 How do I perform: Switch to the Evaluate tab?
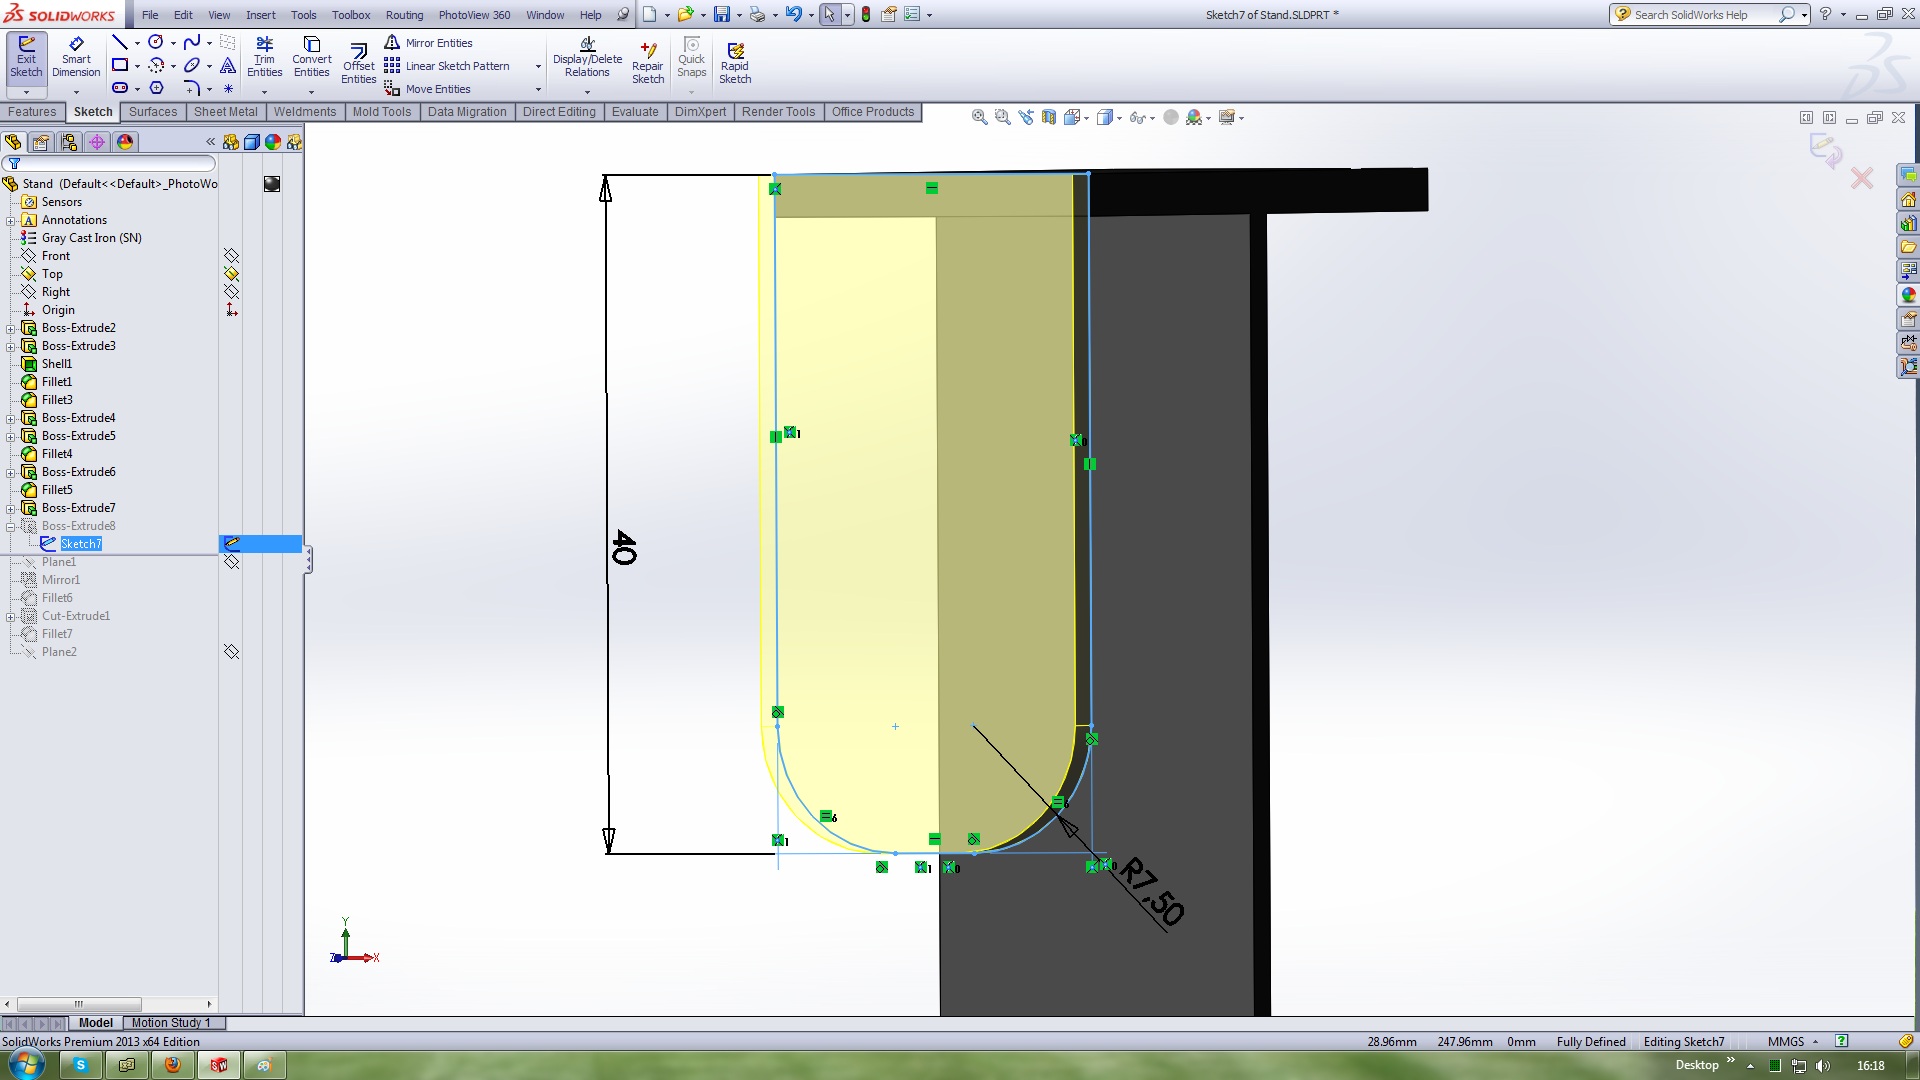click(x=635, y=112)
